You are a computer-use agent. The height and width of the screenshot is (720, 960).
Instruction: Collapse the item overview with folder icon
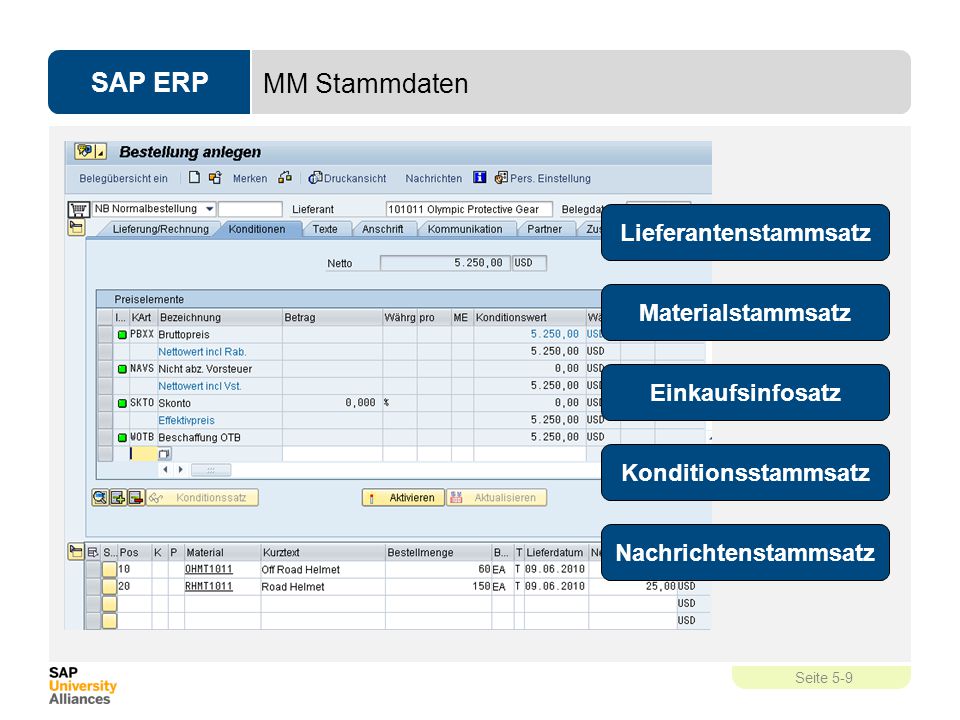coord(75,552)
